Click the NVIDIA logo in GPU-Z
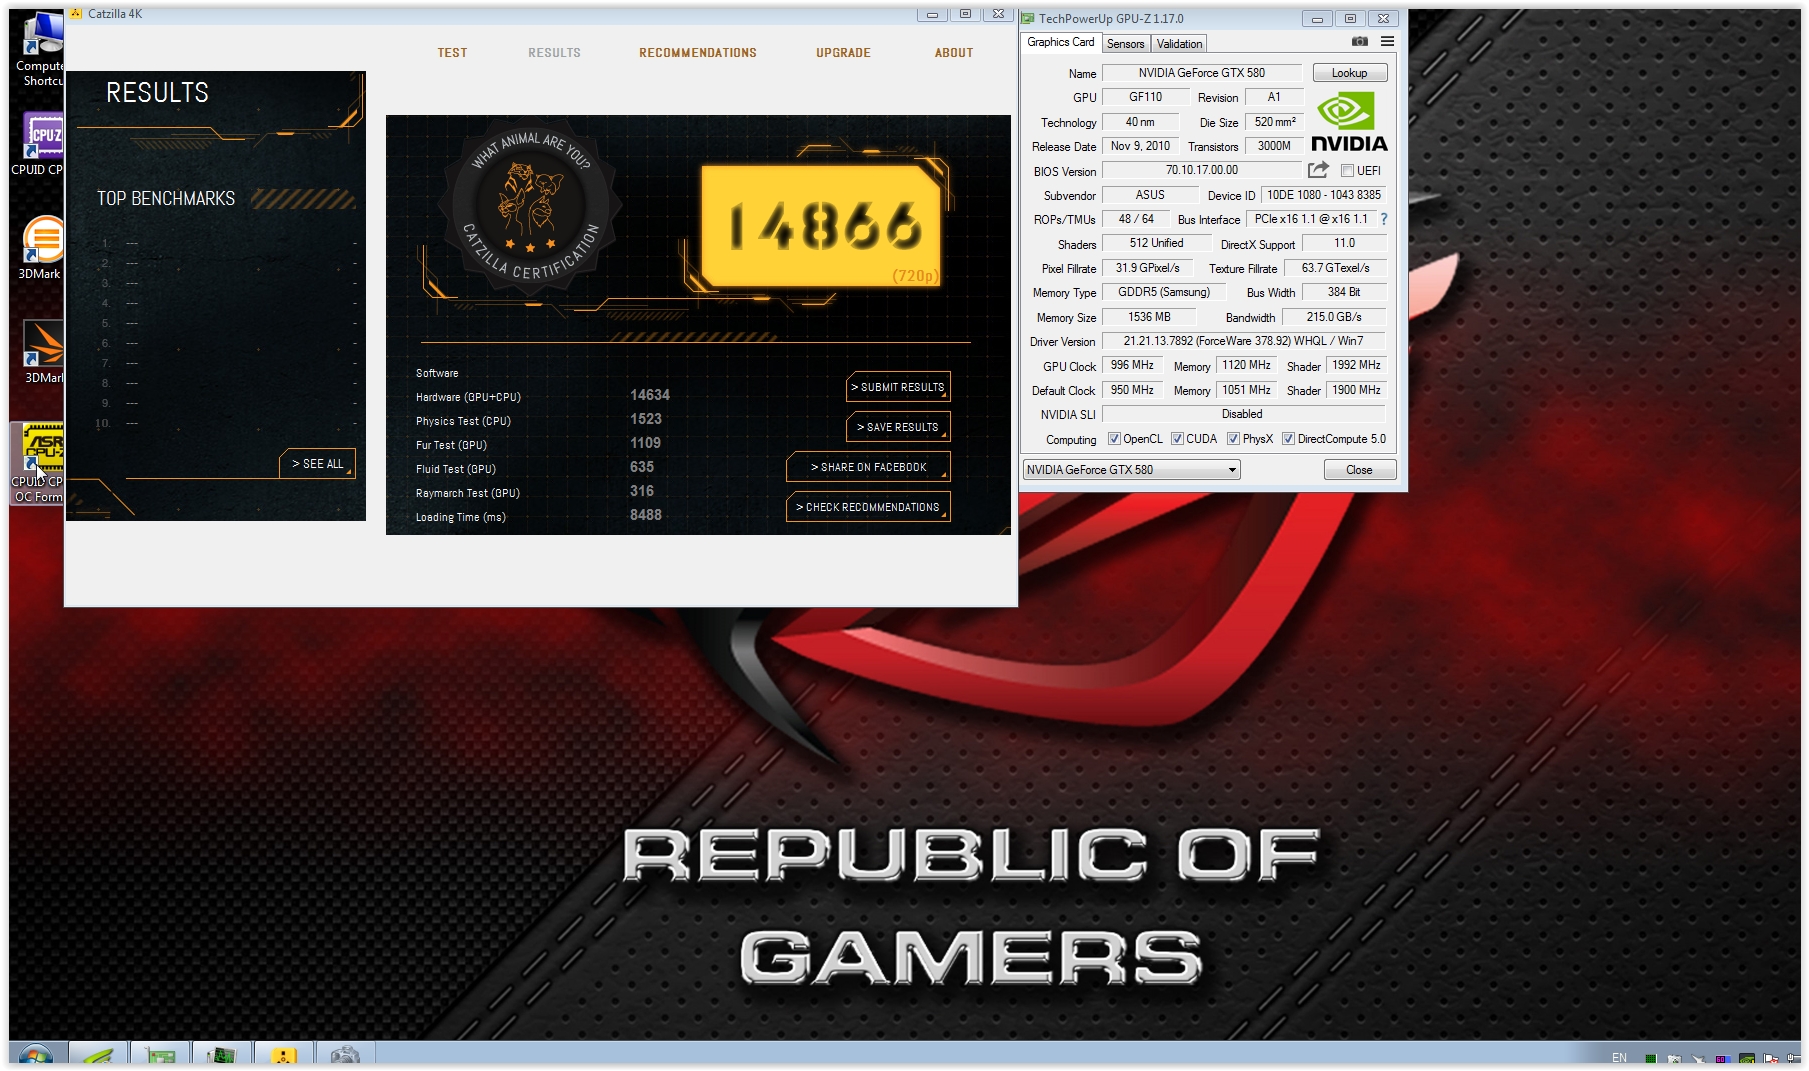 pos(1349,122)
